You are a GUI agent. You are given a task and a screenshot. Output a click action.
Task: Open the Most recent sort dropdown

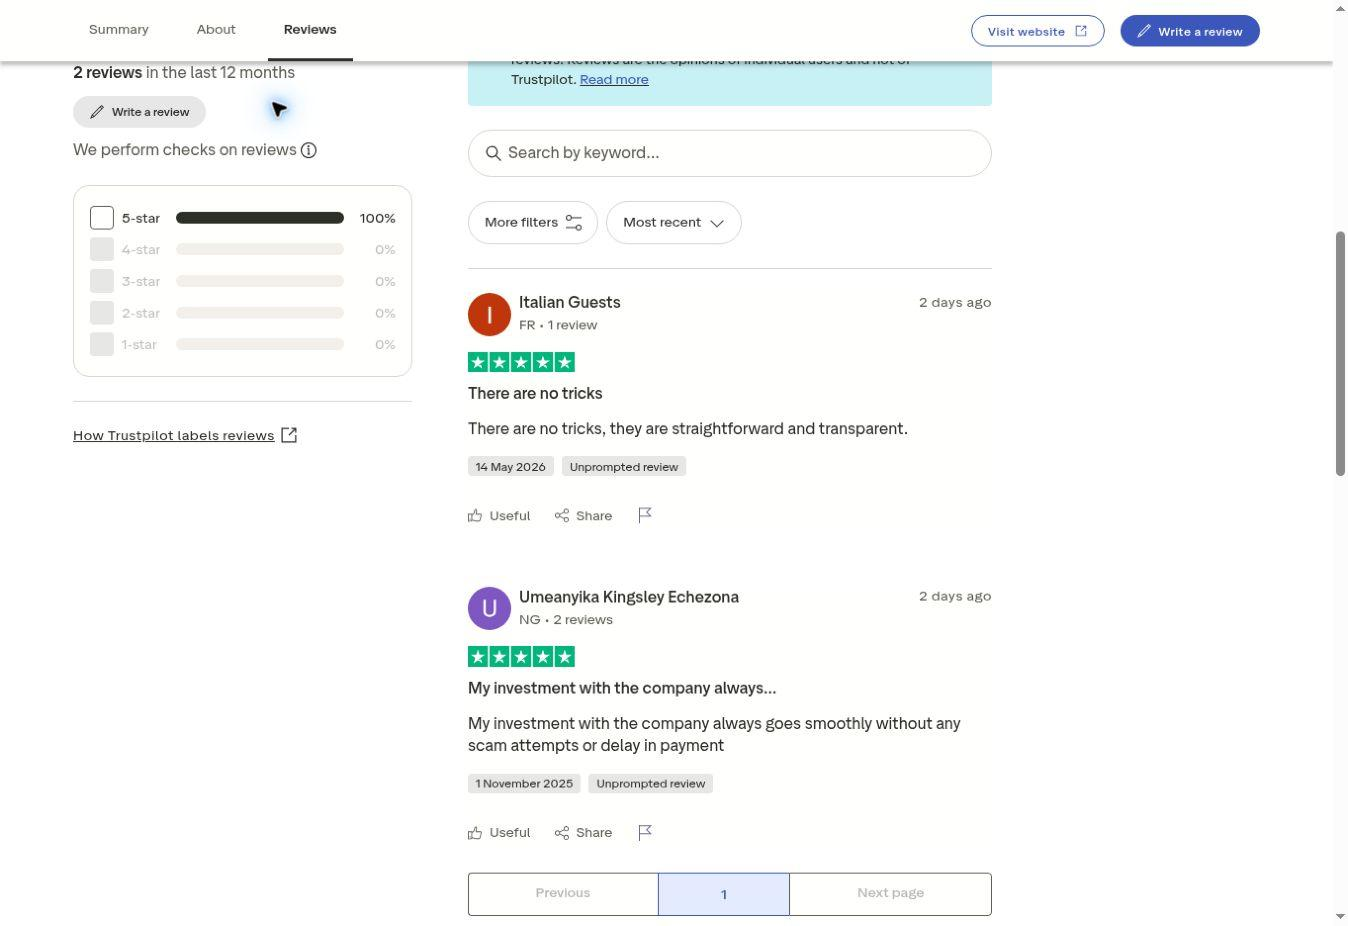[x=674, y=222]
